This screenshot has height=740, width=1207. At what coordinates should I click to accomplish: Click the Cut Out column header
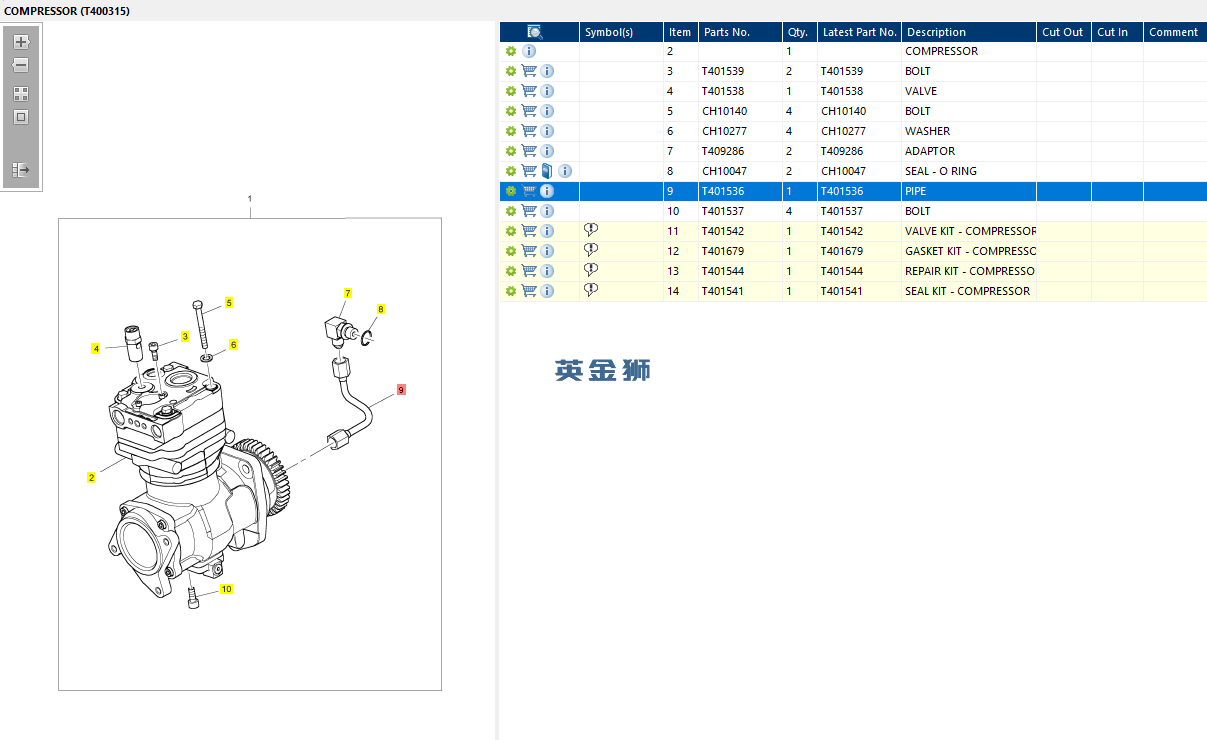coord(1063,32)
